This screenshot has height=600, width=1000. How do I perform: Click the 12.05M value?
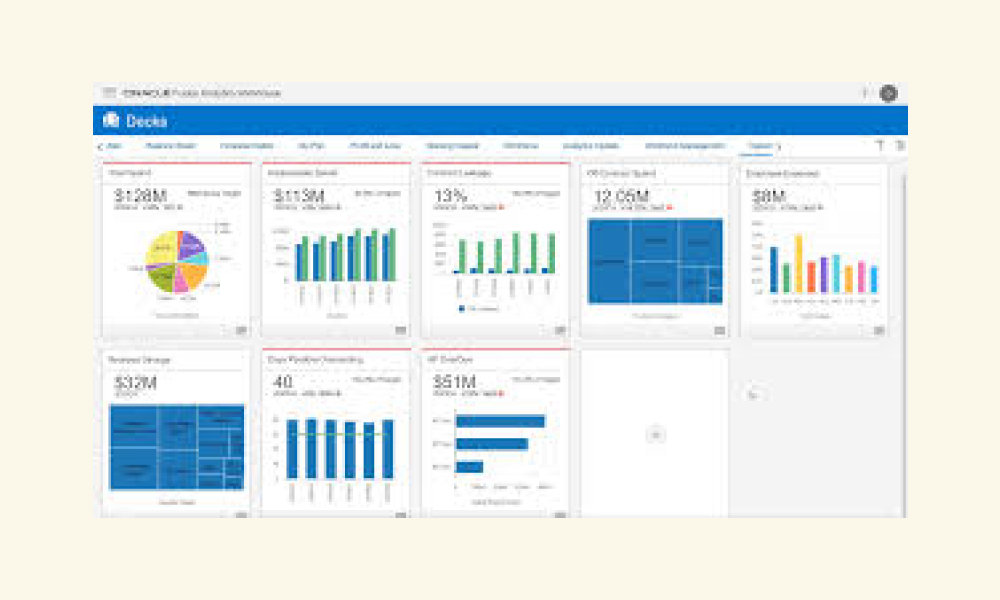621,195
